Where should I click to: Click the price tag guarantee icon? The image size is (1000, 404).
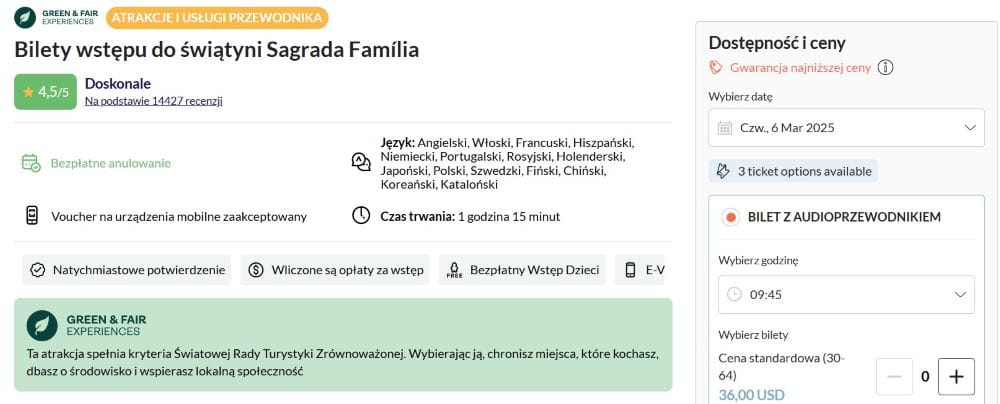[x=716, y=68]
